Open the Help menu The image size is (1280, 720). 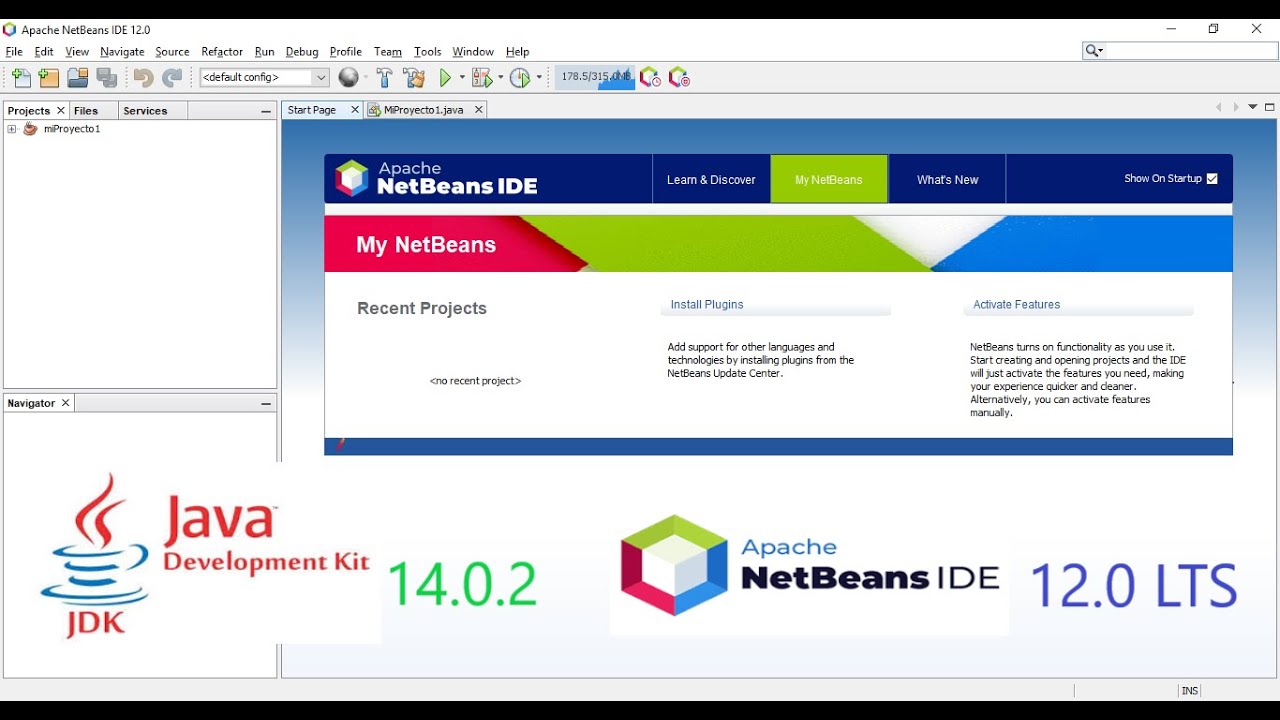coord(517,52)
